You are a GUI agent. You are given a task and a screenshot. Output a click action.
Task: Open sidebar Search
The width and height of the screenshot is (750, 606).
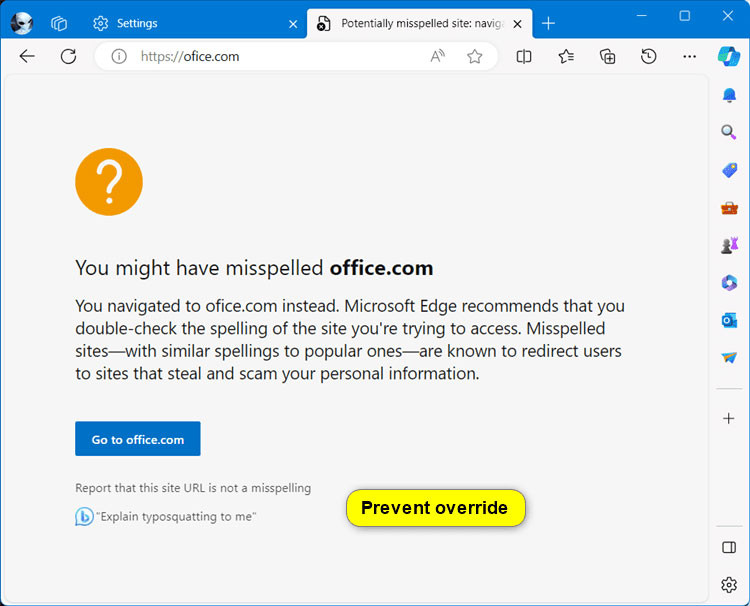tap(729, 132)
